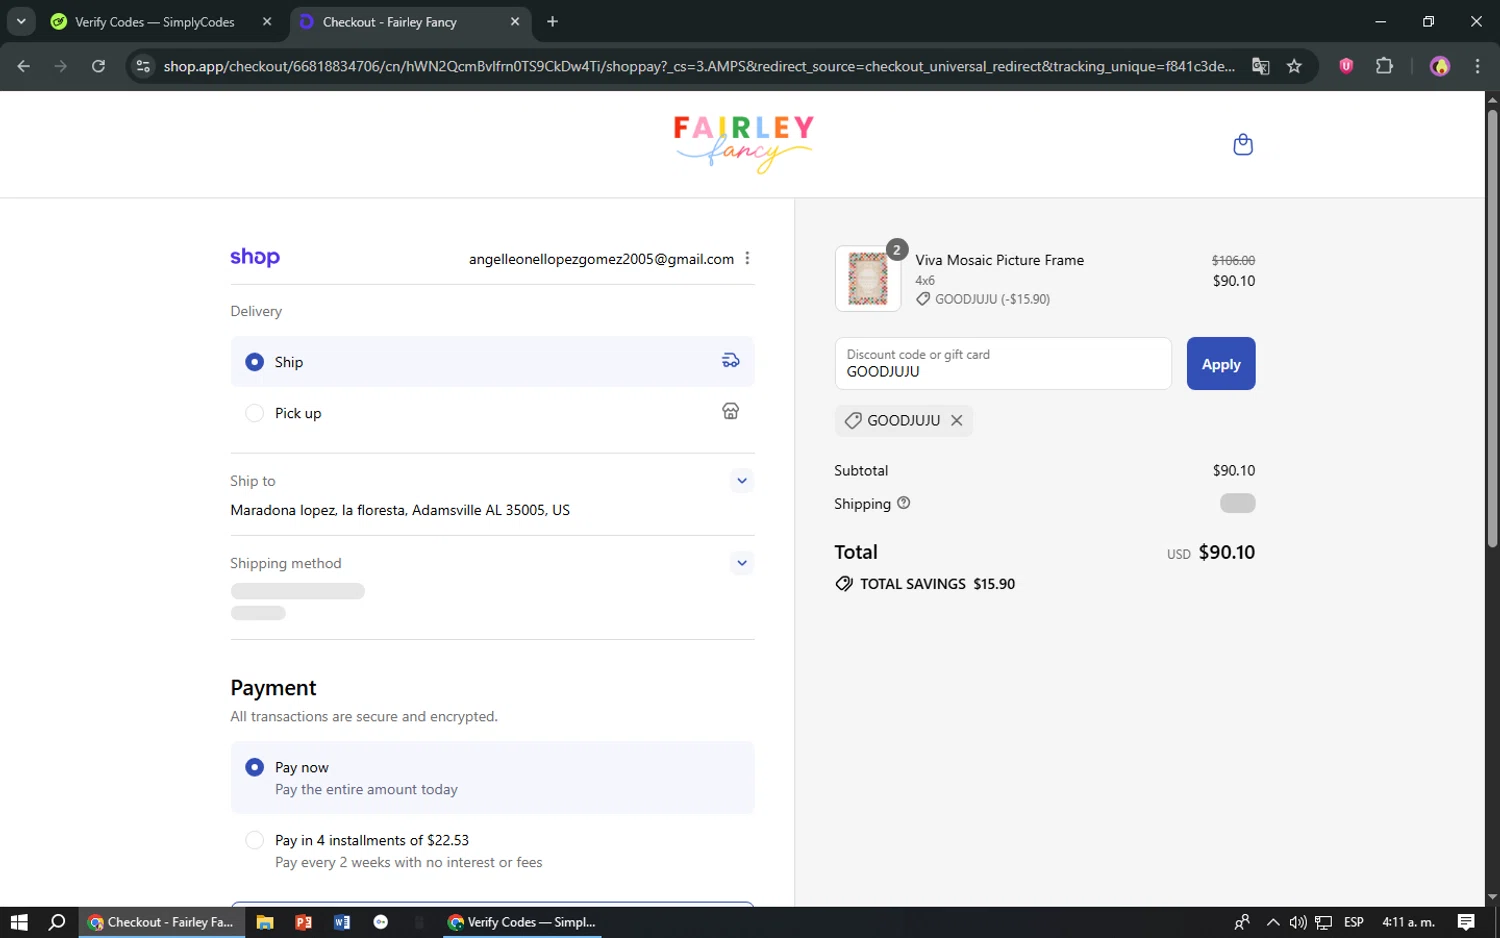Click the browser address bar URL
Viewport: 1500px width, 938px height.
(x=699, y=66)
